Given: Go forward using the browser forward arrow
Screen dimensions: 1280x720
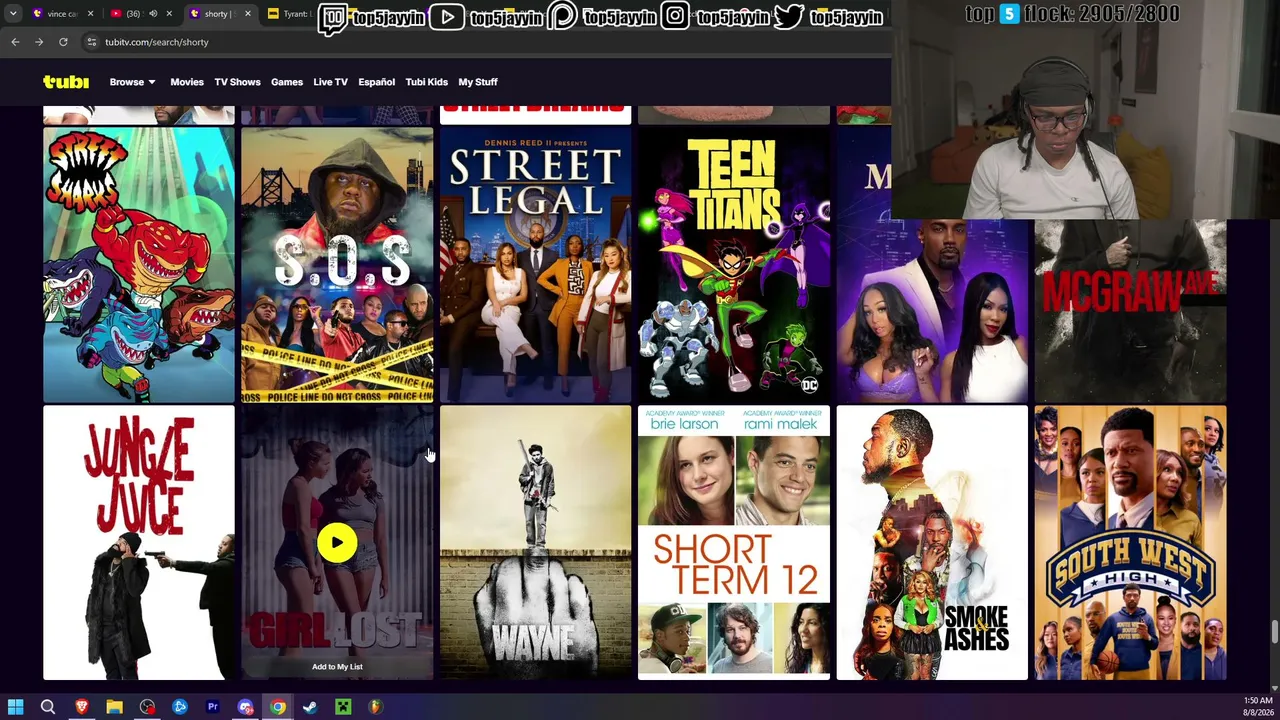Looking at the screenshot, I should [x=39, y=42].
